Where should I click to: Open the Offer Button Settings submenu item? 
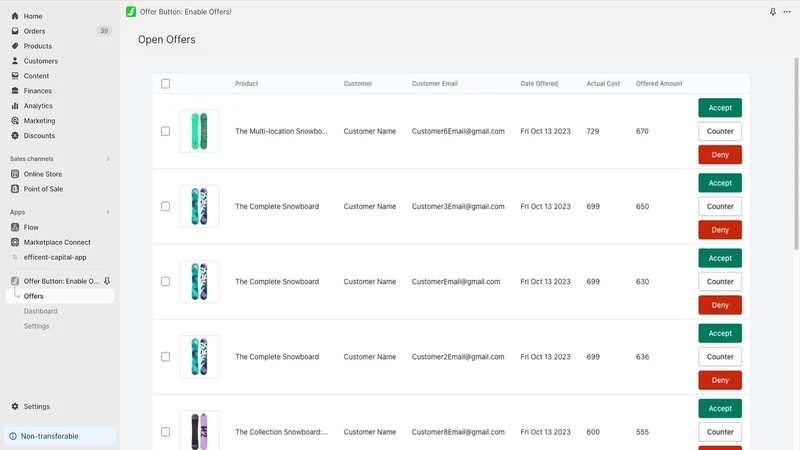point(36,326)
